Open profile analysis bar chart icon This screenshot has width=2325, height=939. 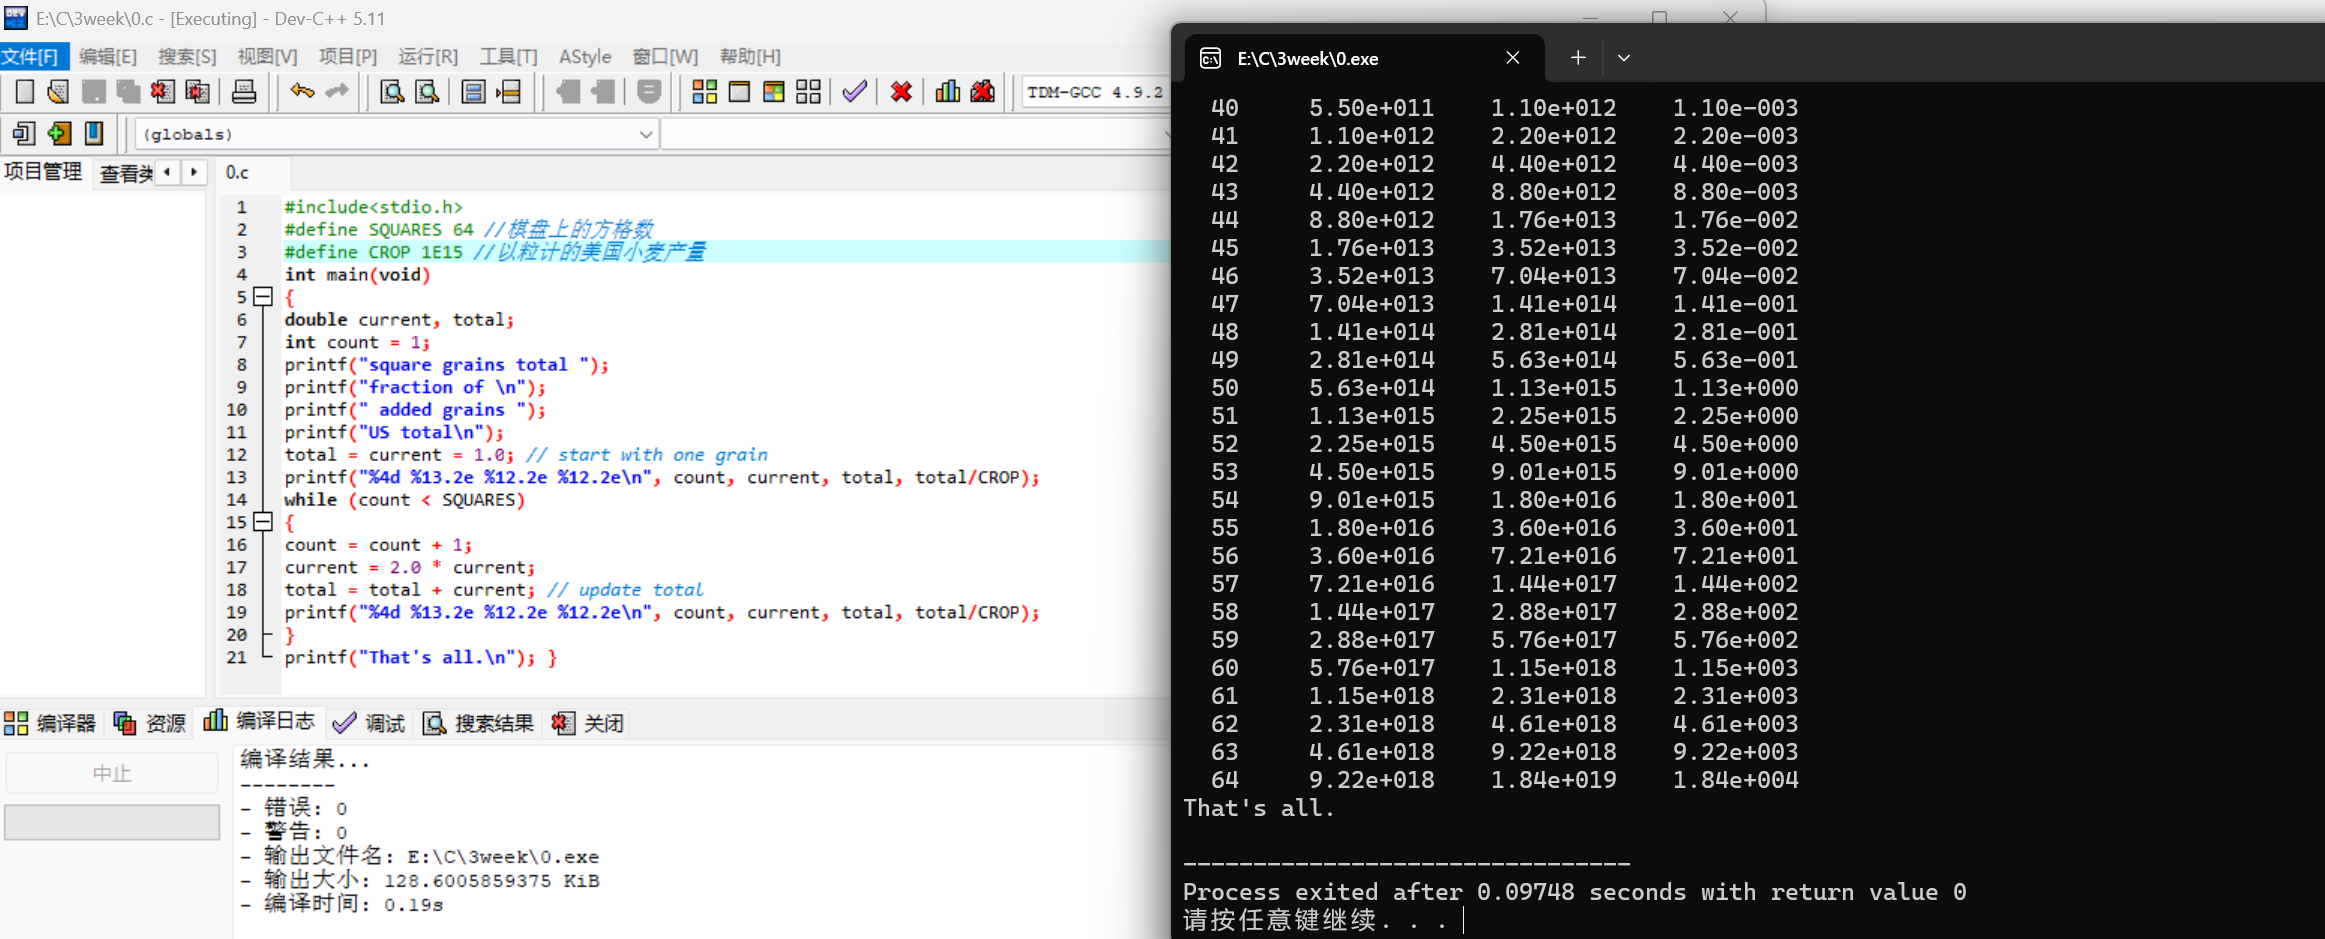[x=947, y=92]
